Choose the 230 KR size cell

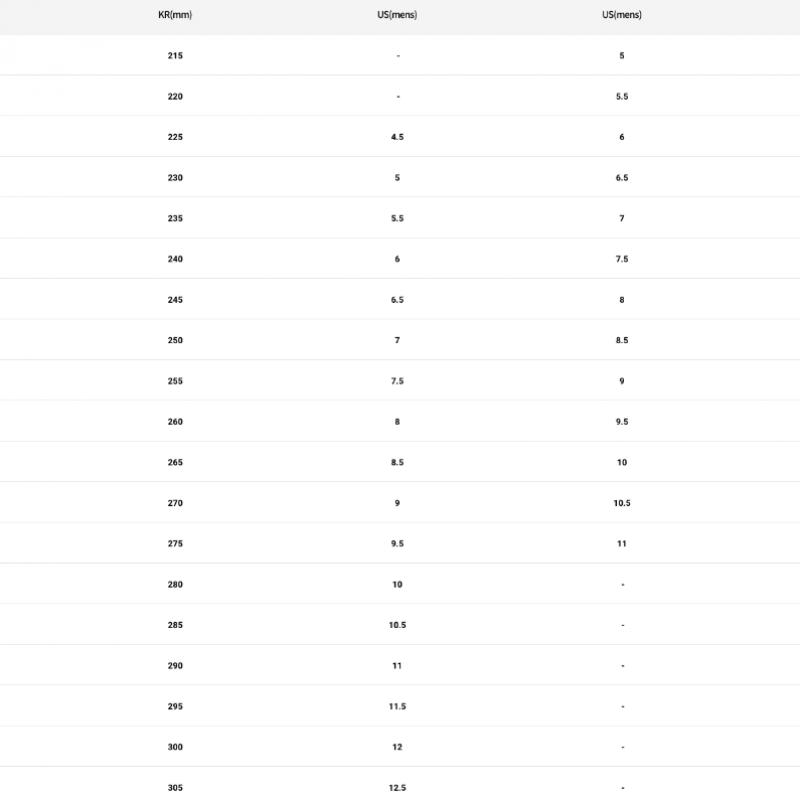[x=175, y=178]
